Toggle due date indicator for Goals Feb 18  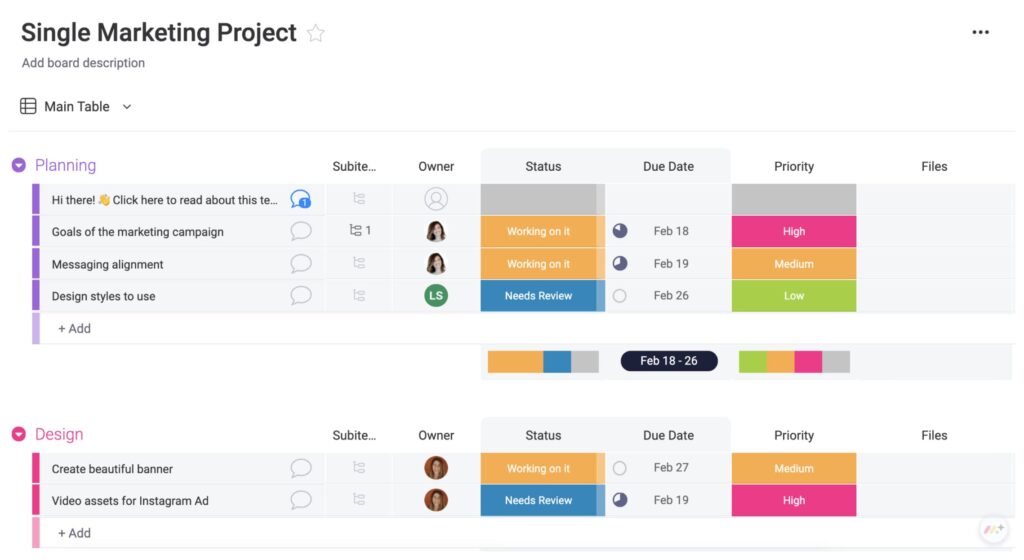(x=620, y=230)
